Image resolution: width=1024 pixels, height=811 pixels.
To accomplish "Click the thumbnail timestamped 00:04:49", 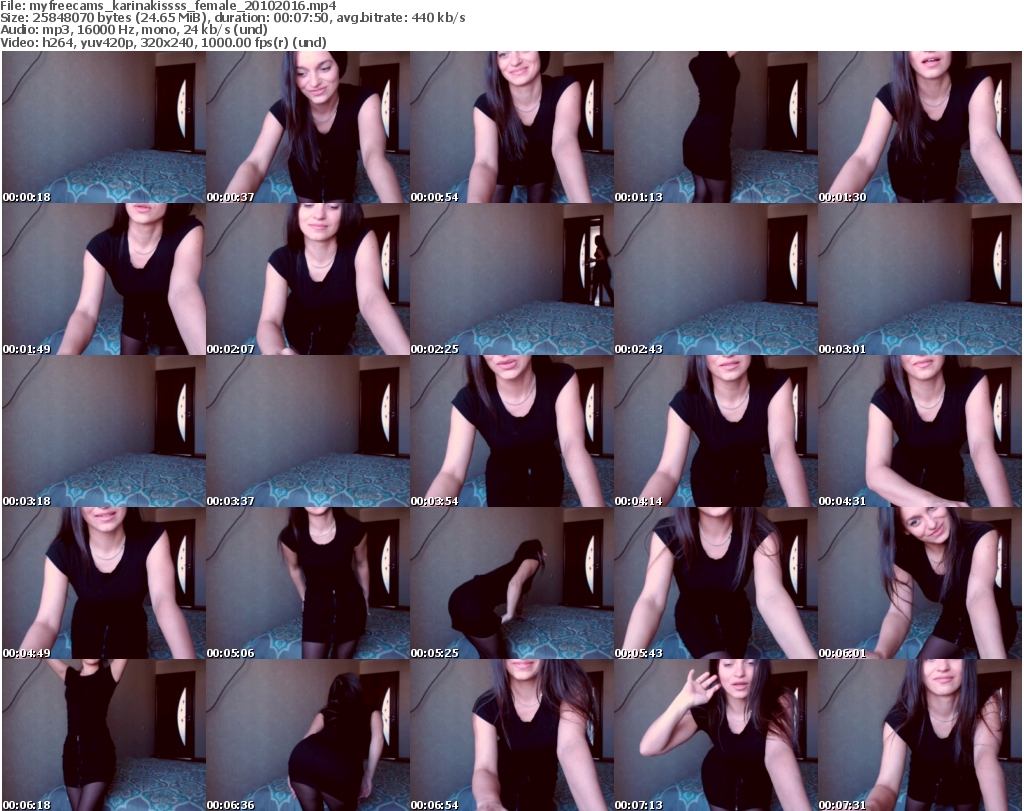I will click(x=104, y=584).
